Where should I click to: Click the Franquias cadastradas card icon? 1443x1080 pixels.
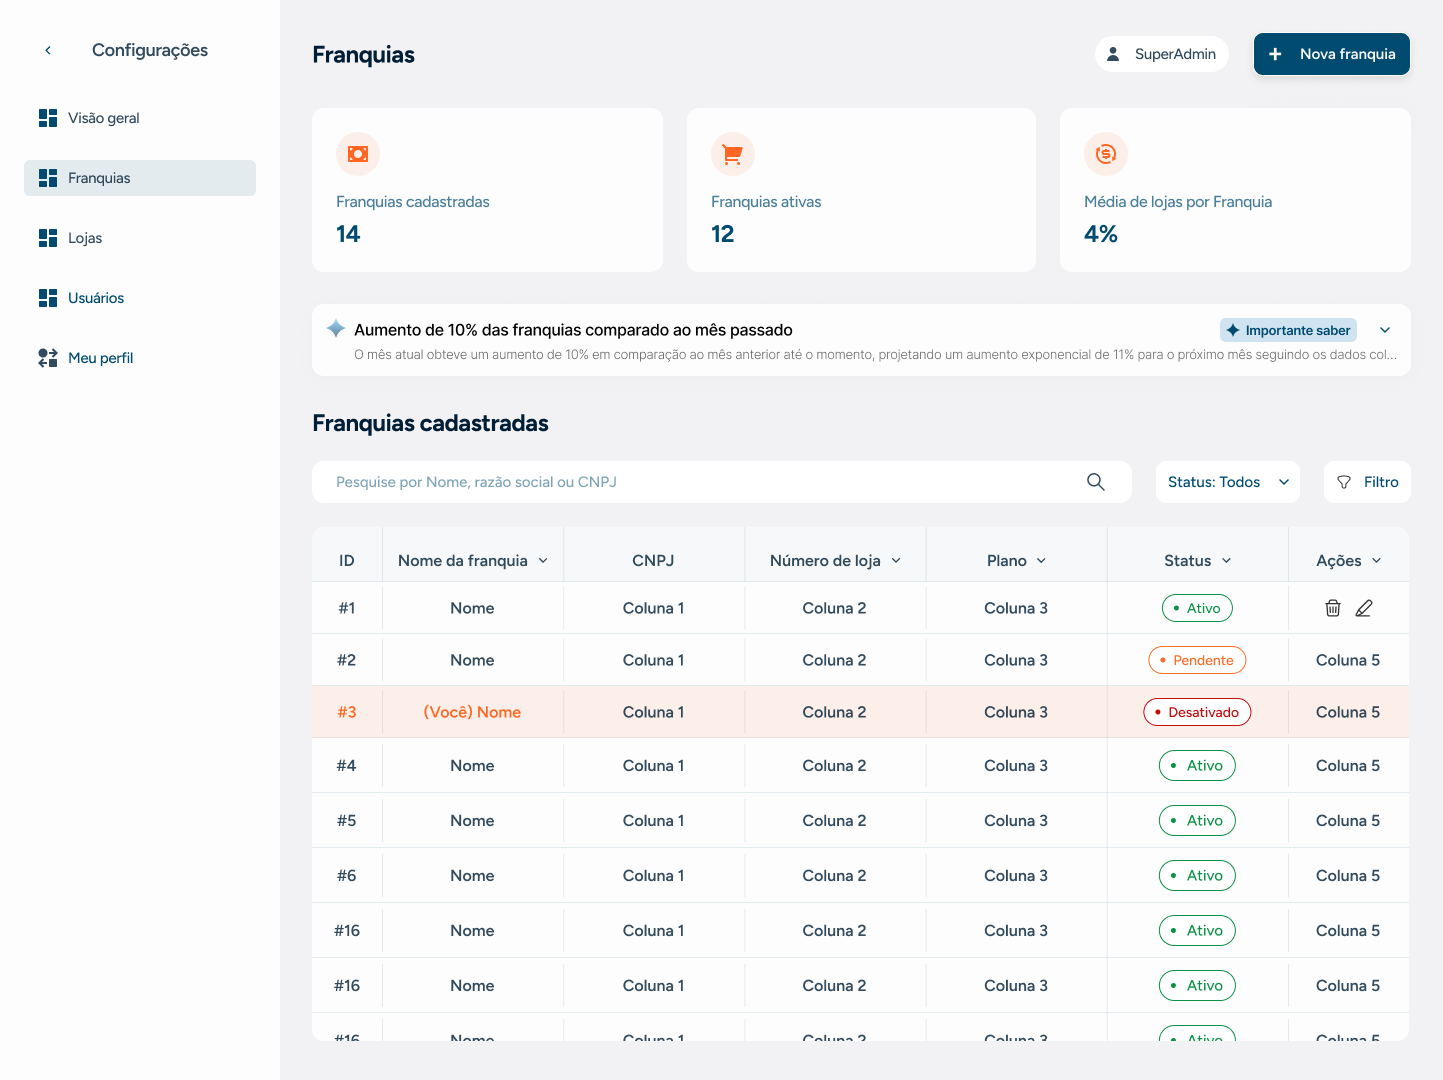(358, 154)
